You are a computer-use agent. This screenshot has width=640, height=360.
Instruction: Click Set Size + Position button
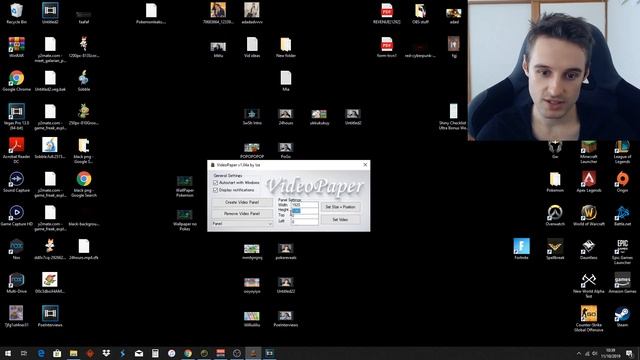(x=340, y=207)
